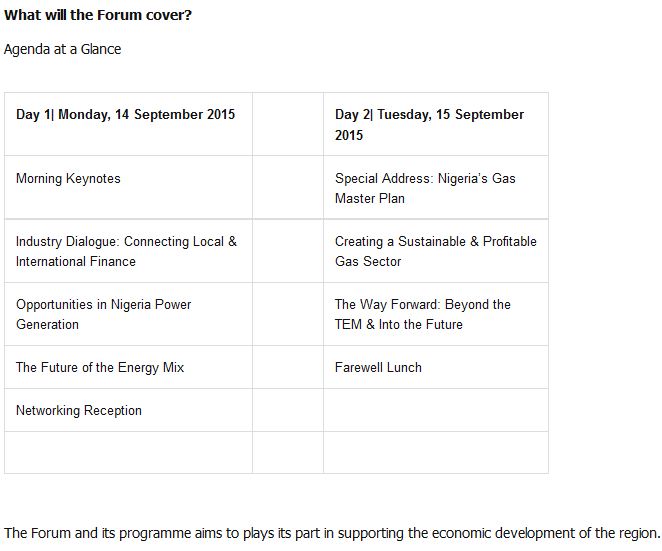Click the 'What will the Forum cover?' heading
The image size is (662, 551).
(98, 15)
